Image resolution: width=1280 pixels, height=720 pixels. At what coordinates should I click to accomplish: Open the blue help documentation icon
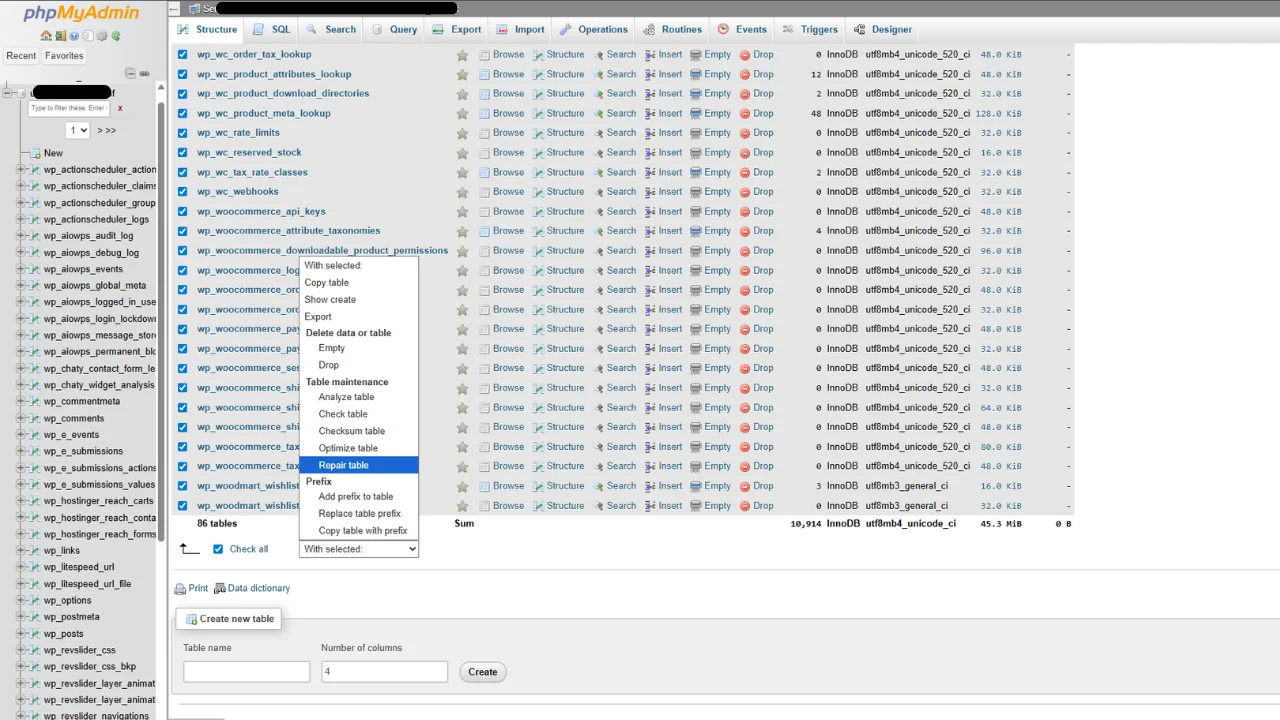[74, 36]
